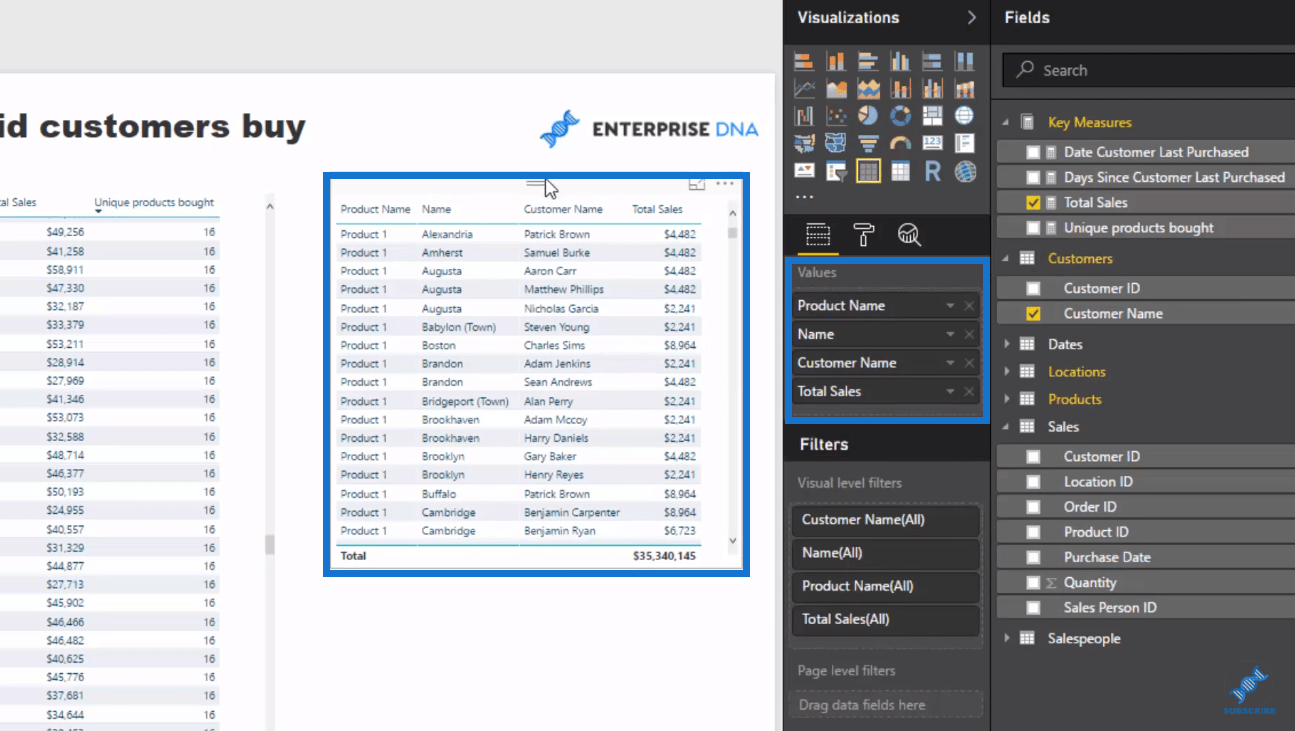Viewport: 1295px width, 731px height.
Task: Check the Sales Person ID field
Action: click(x=1034, y=607)
